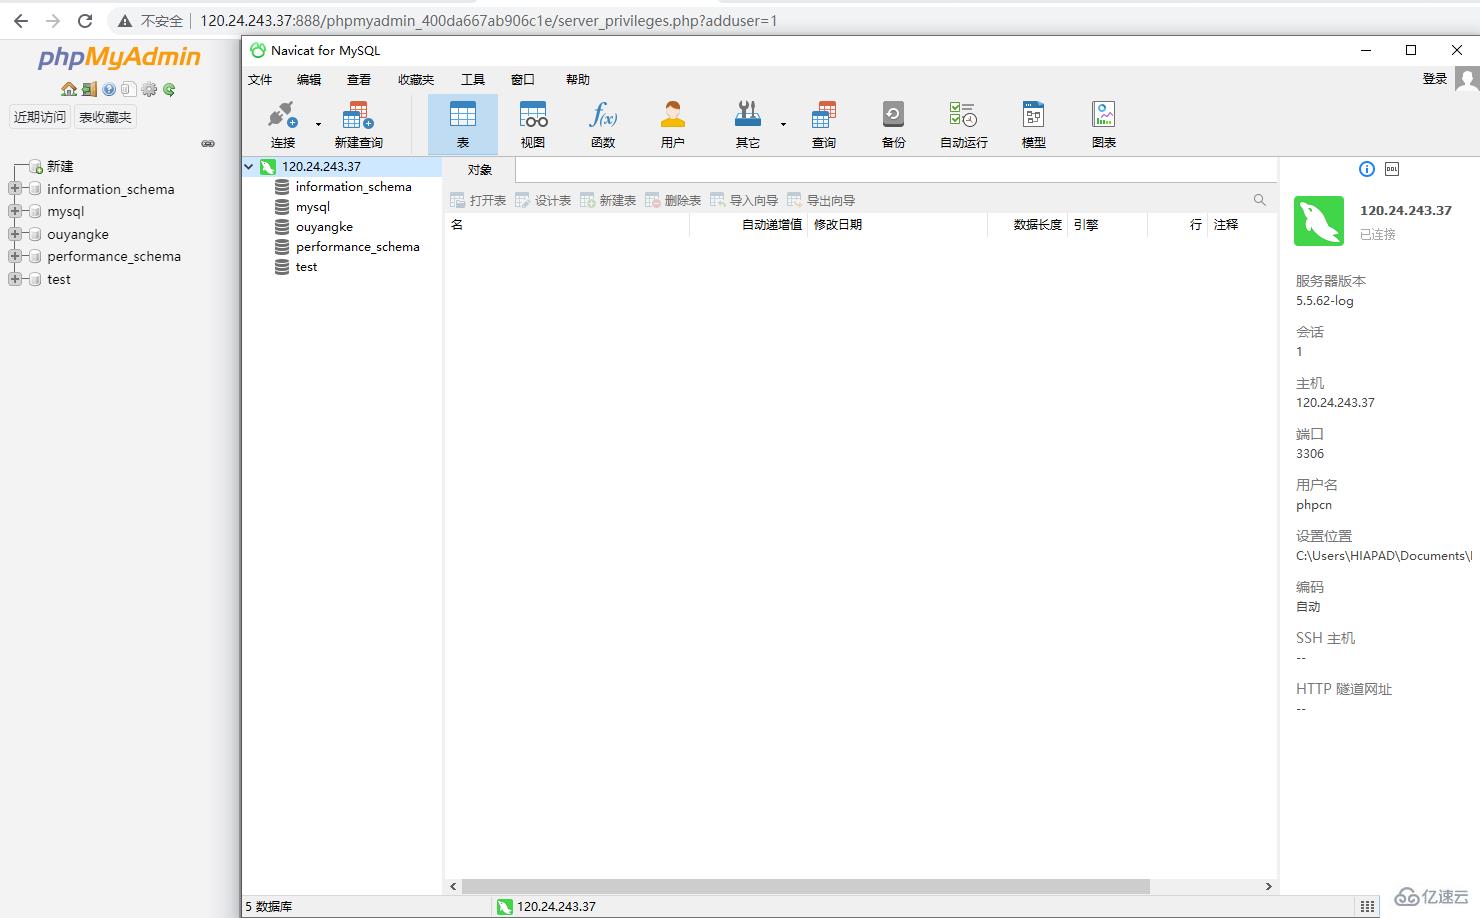Viewport: 1480px width, 918px height.
Task: Open 新建查询 (New Query) in Navicat toolbar
Action: 358,124
